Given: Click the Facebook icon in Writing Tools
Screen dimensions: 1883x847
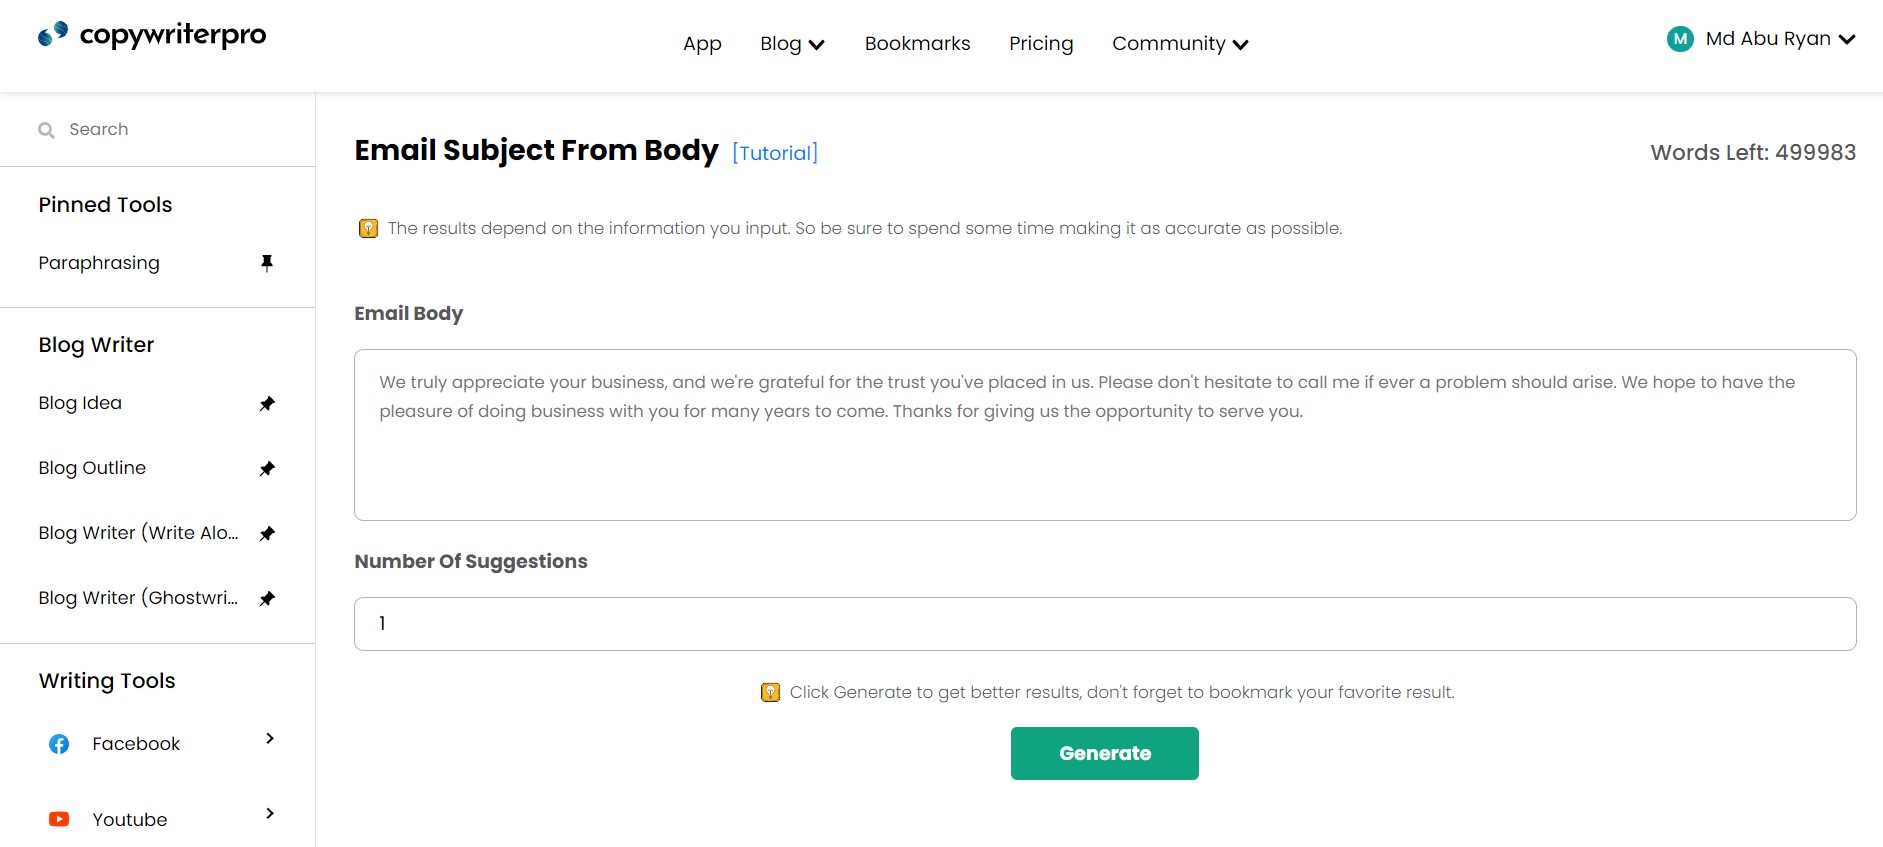Looking at the screenshot, I should click(59, 744).
